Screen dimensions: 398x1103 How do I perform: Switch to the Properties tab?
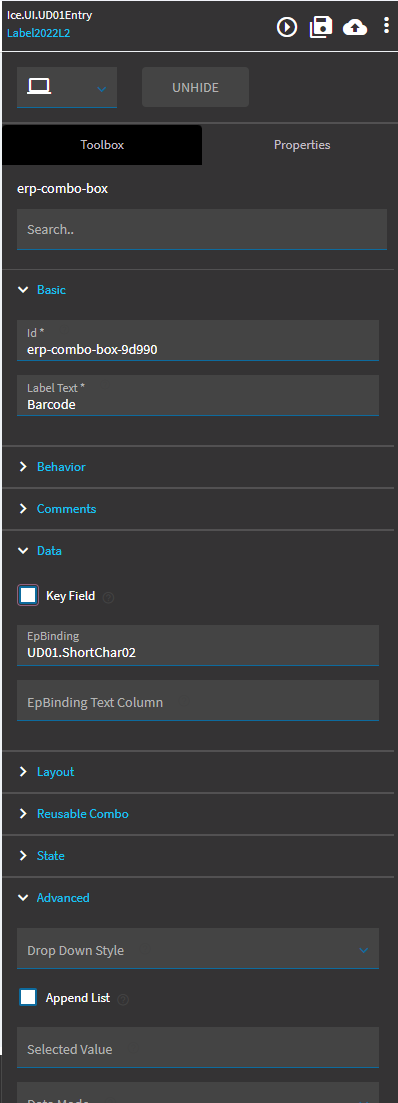[x=302, y=145]
